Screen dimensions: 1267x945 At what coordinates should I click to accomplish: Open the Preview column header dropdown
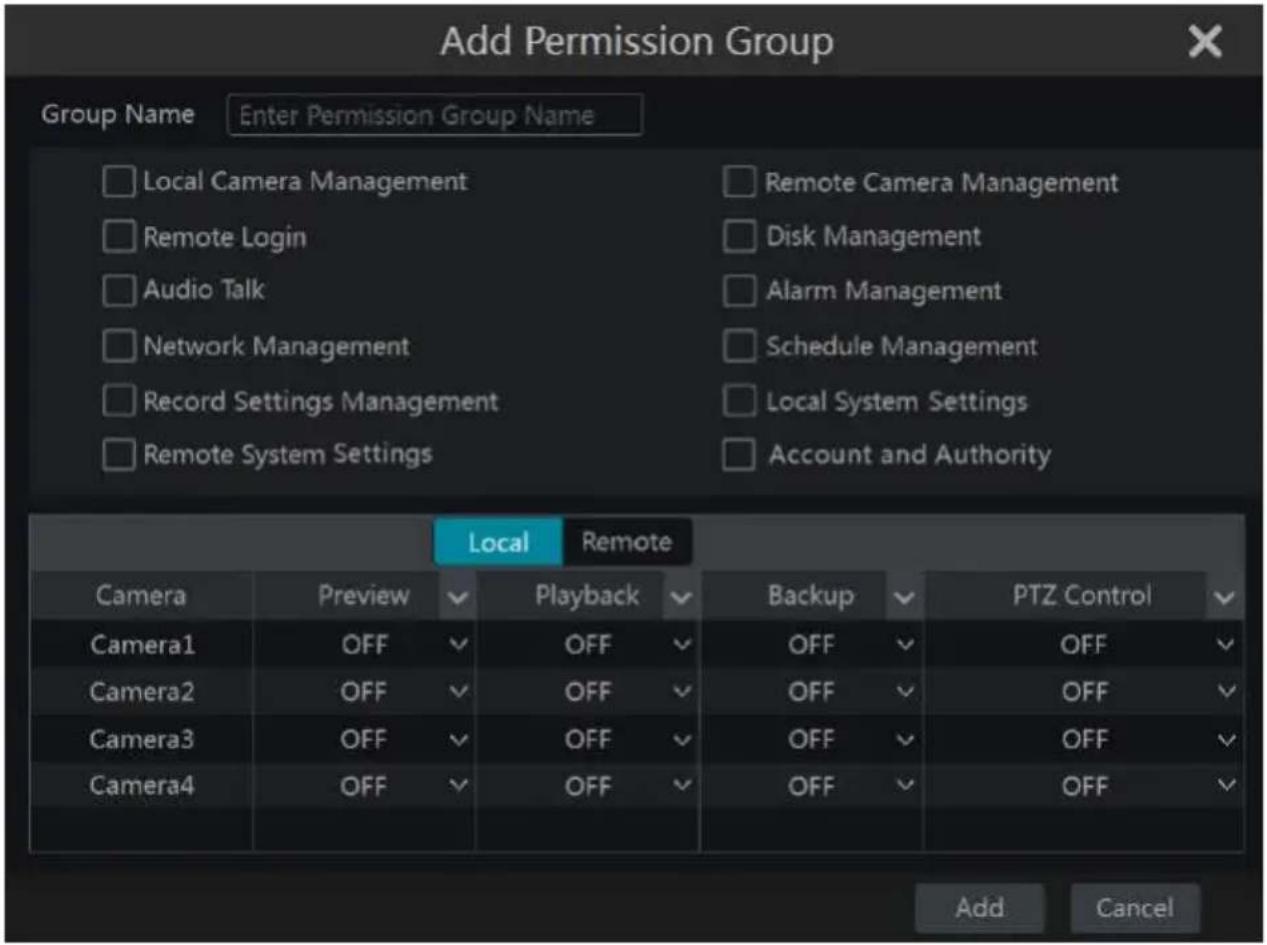click(x=458, y=597)
